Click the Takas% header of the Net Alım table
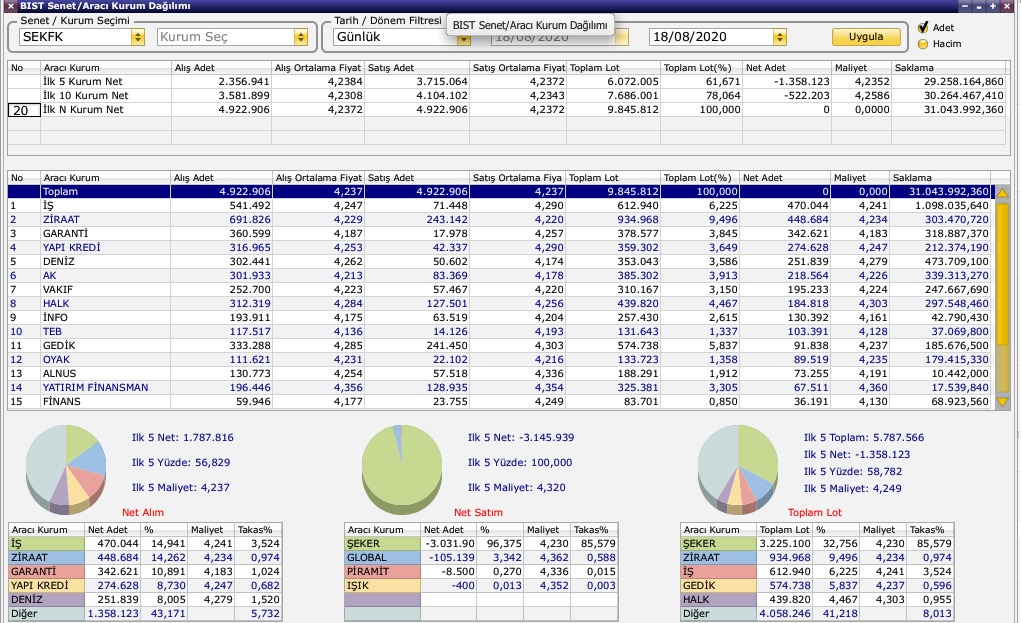The width and height of the screenshot is (1021, 623). pos(259,530)
